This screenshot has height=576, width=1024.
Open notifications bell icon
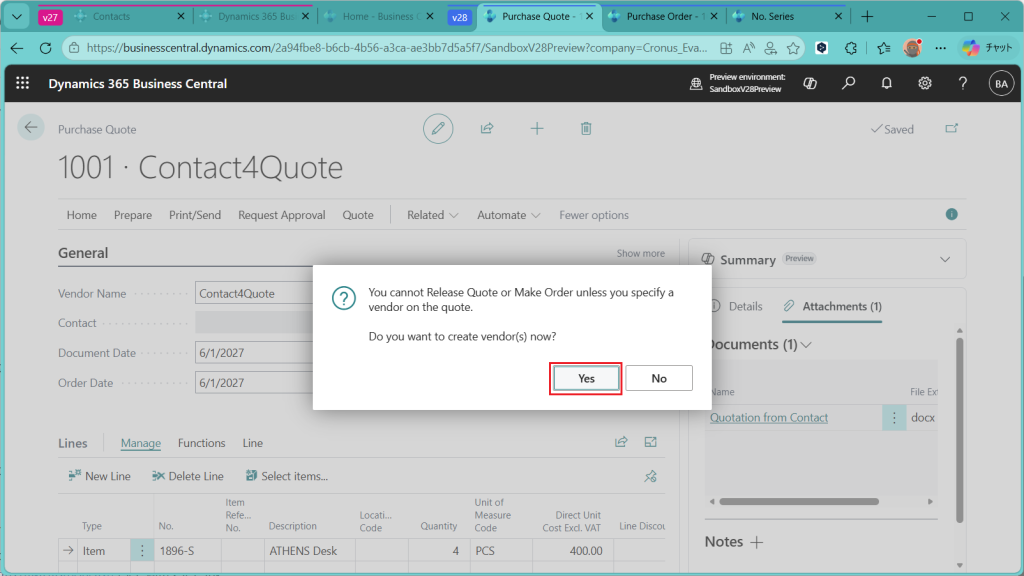886,84
